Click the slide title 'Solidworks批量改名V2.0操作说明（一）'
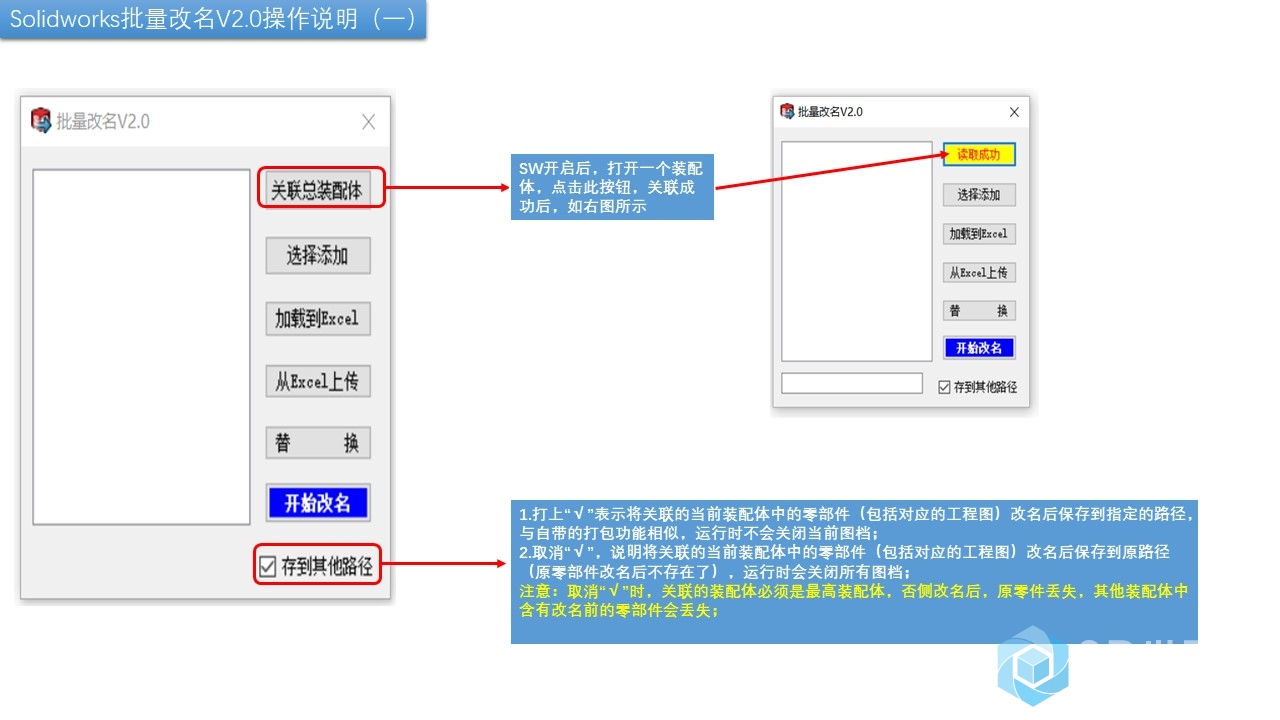Viewport: 1280px width, 720px height. pos(213,20)
